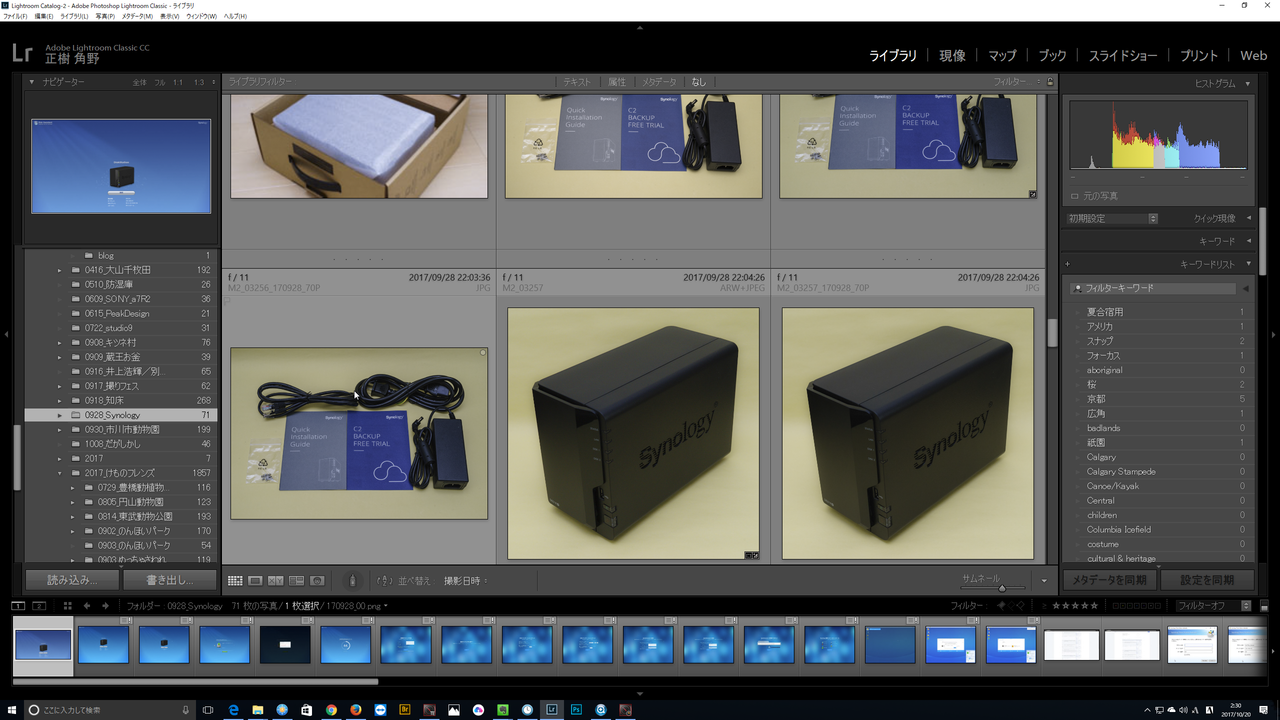The height and width of the screenshot is (720, 1280).
Task: Expand the 2017_けものフレンズ folder
Action: tap(60, 473)
